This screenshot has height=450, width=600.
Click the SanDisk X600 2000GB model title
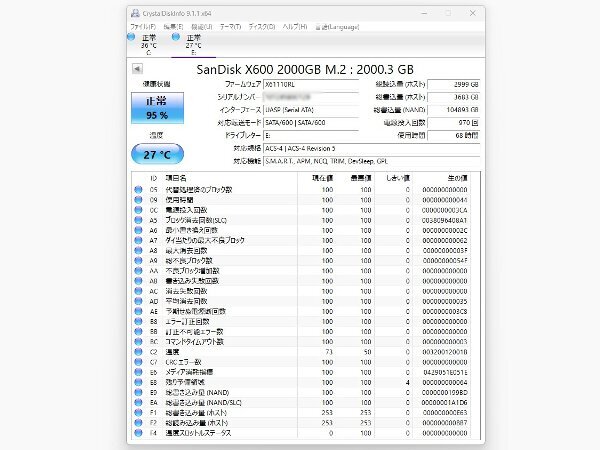305,69
